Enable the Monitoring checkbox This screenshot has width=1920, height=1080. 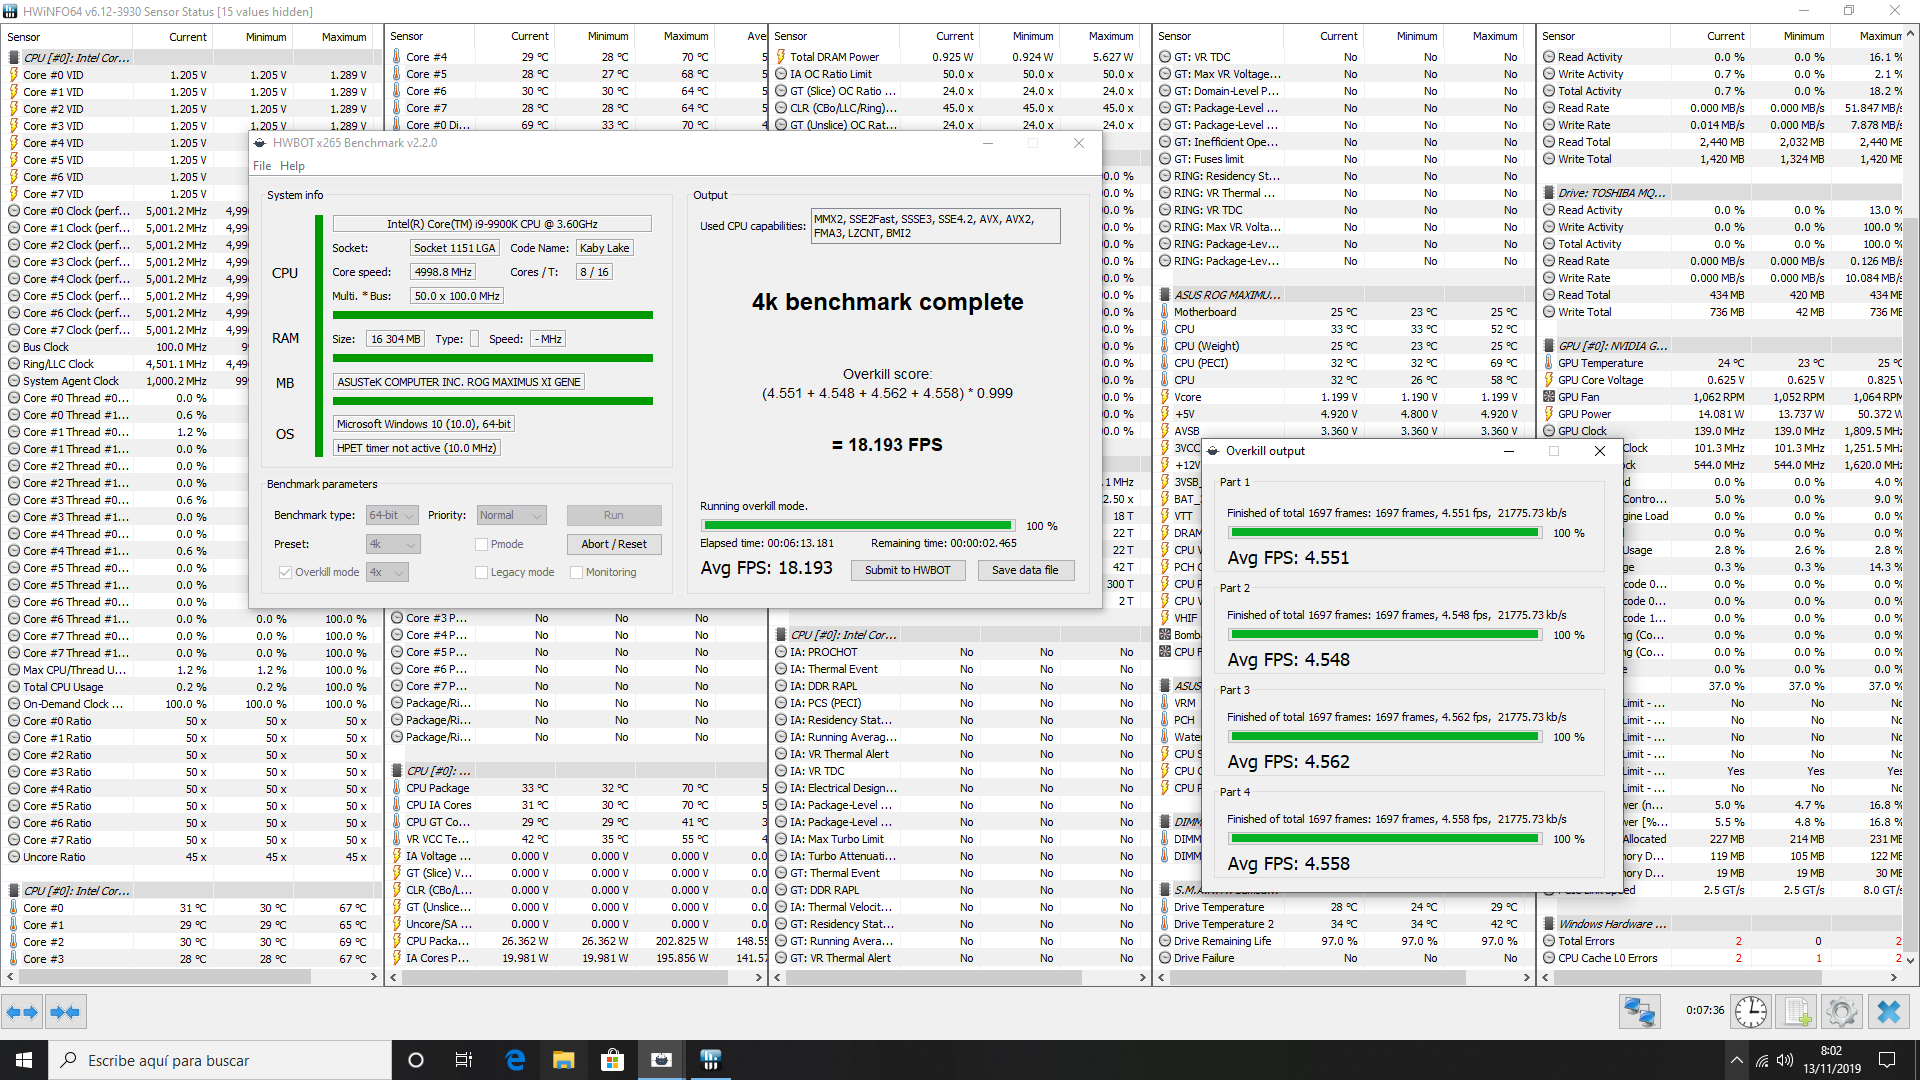click(577, 572)
